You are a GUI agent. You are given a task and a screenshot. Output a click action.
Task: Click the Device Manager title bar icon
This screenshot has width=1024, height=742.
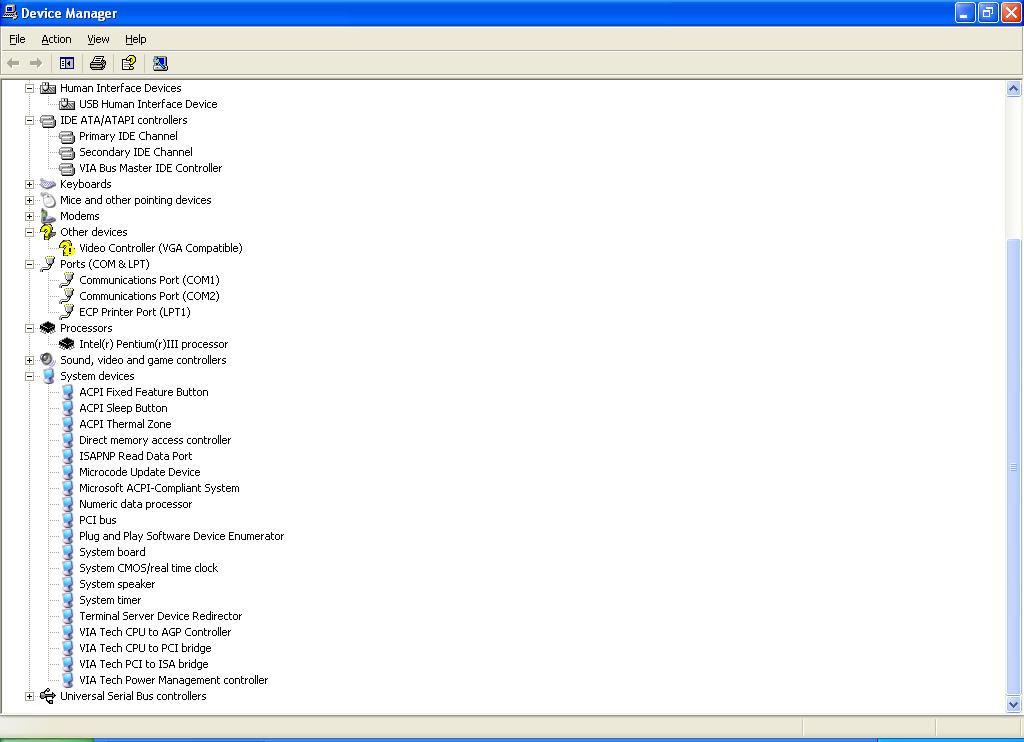(x=10, y=12)
